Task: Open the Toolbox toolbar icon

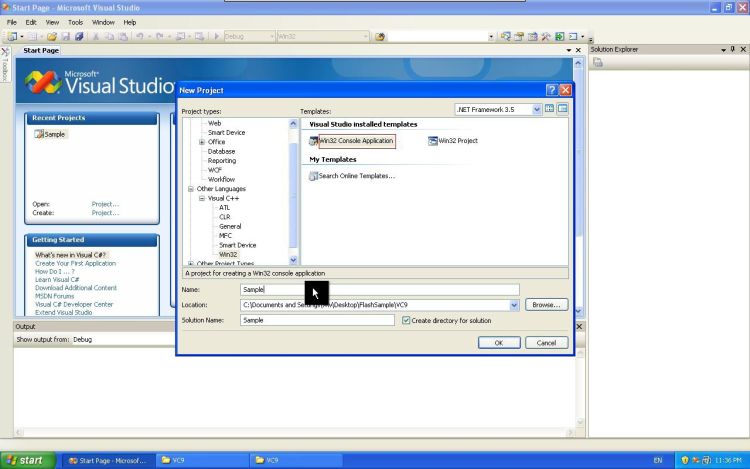Action: tap(546, 36)
